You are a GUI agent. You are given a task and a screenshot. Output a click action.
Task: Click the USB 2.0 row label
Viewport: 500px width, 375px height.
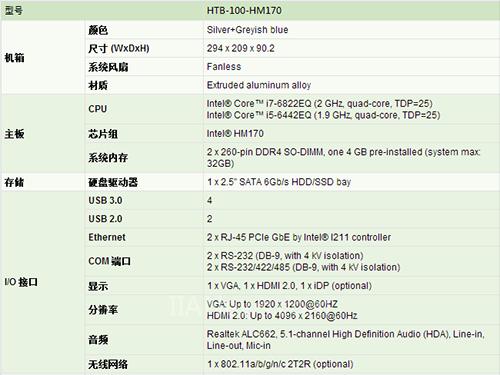[105, 219]
